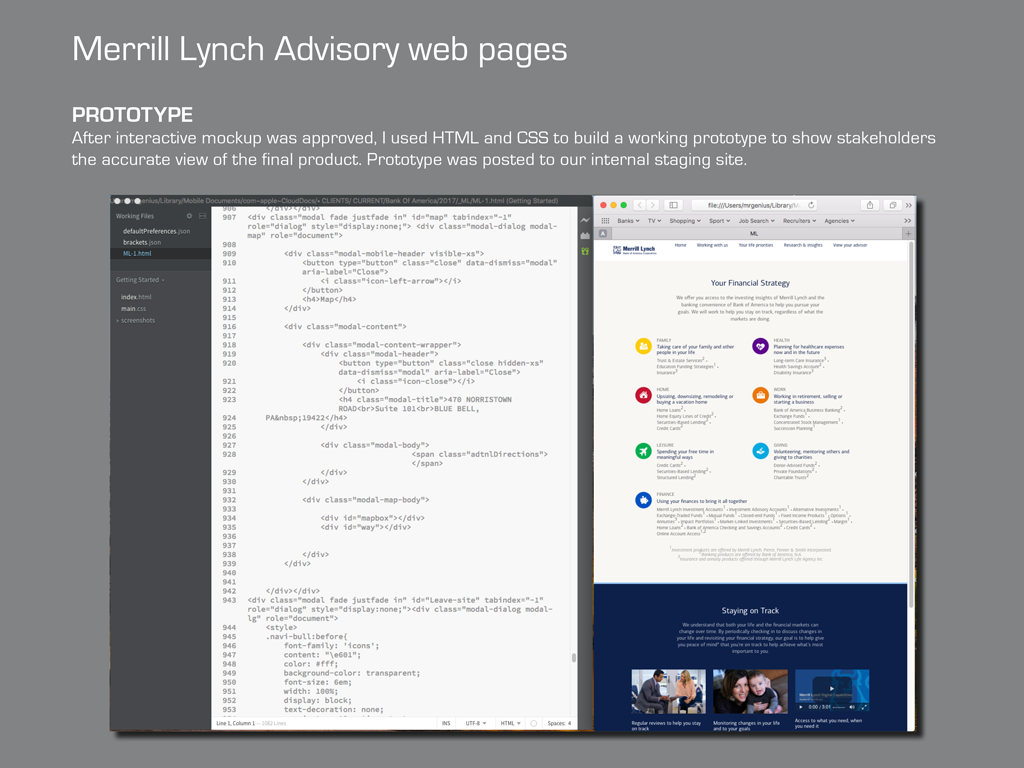Enter fullscreen on the video player
The image size is (1024, 768).
click(x=864, y=707)
